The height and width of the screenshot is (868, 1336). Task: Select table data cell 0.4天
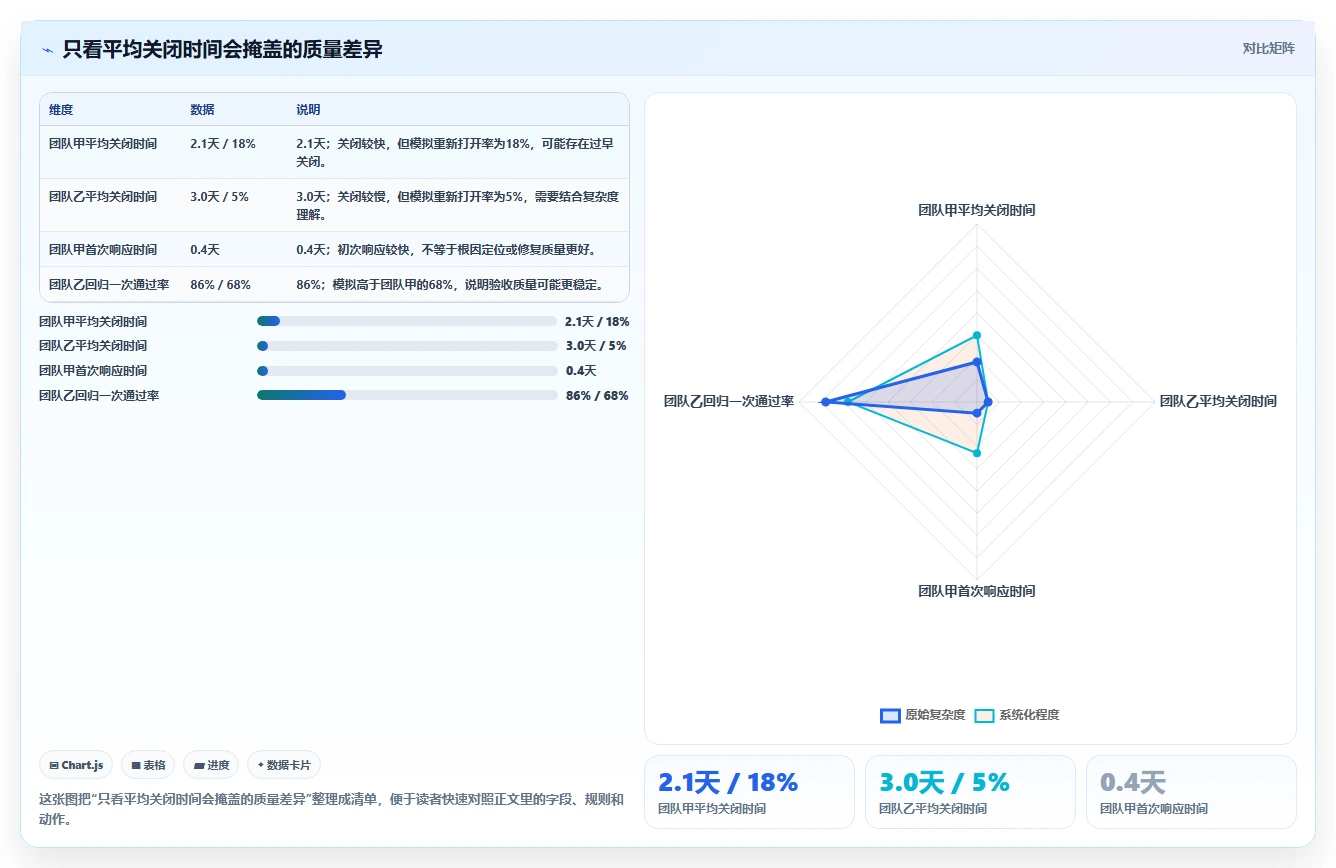(205, 250)
